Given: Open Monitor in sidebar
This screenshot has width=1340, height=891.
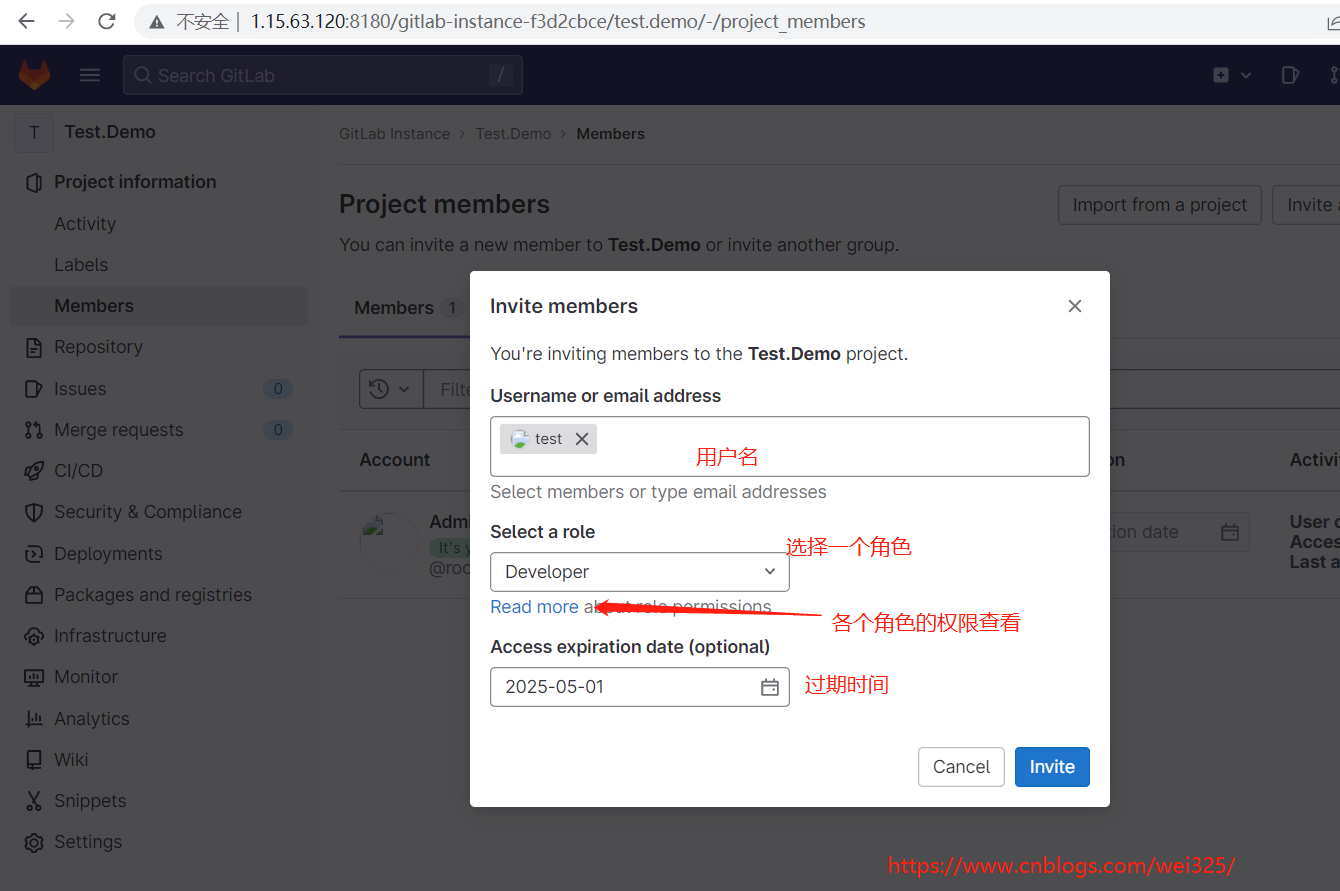Looking at the screenshot, I should click(x=86, y=677).
